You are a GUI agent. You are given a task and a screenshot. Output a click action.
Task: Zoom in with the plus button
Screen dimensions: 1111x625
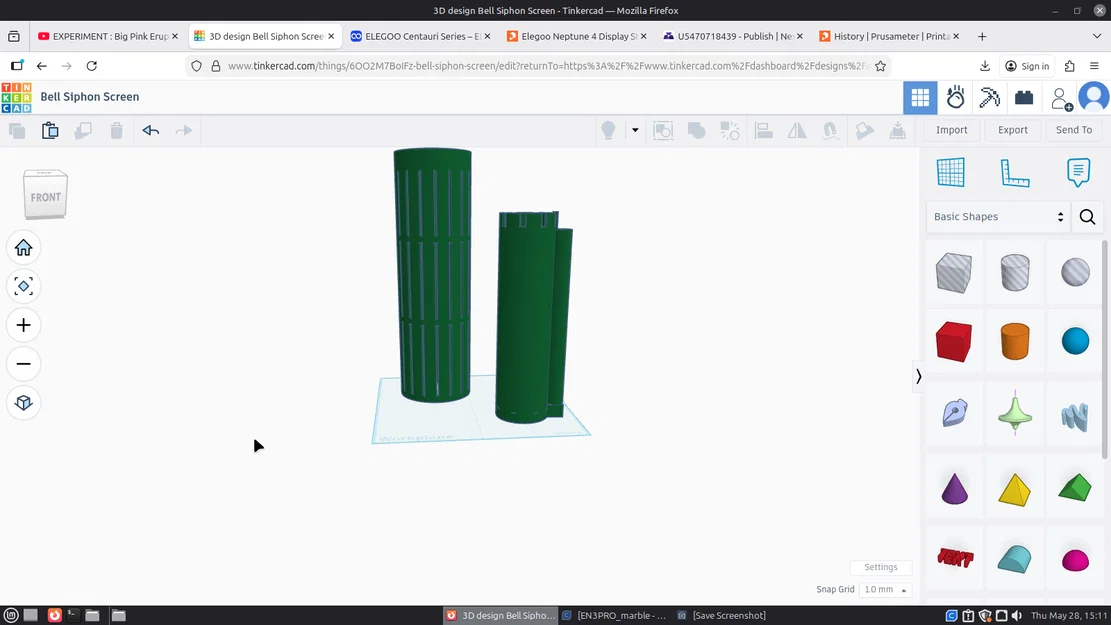click(x=23, y=325)
